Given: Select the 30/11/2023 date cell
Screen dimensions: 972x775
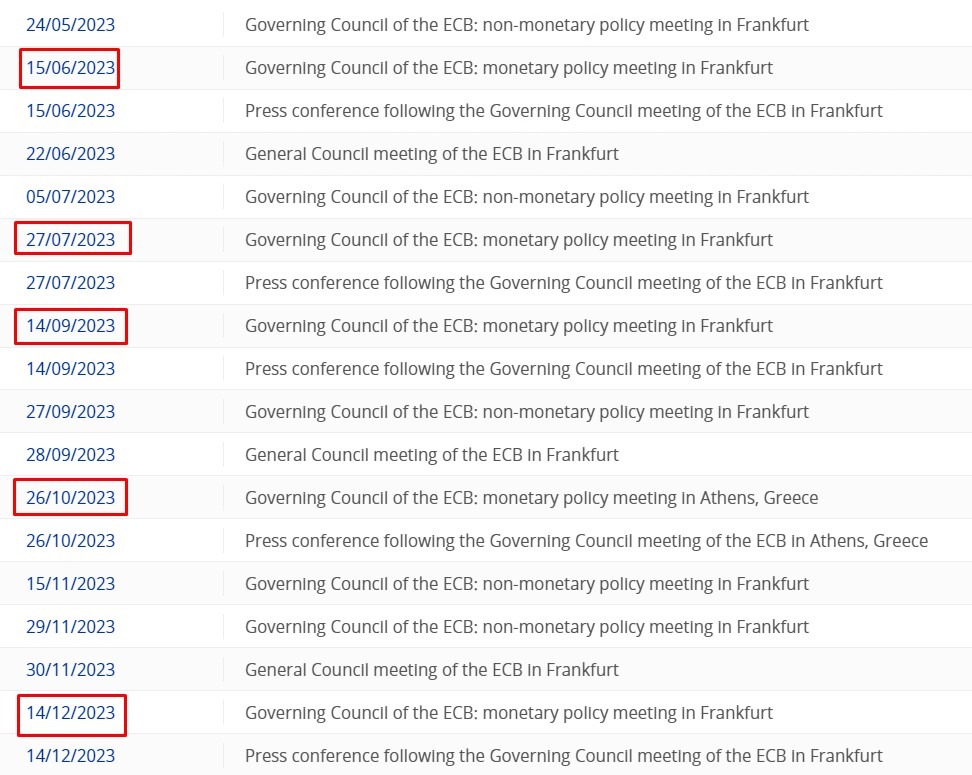Looking at the screenshot, I should [x=70, y=670].
